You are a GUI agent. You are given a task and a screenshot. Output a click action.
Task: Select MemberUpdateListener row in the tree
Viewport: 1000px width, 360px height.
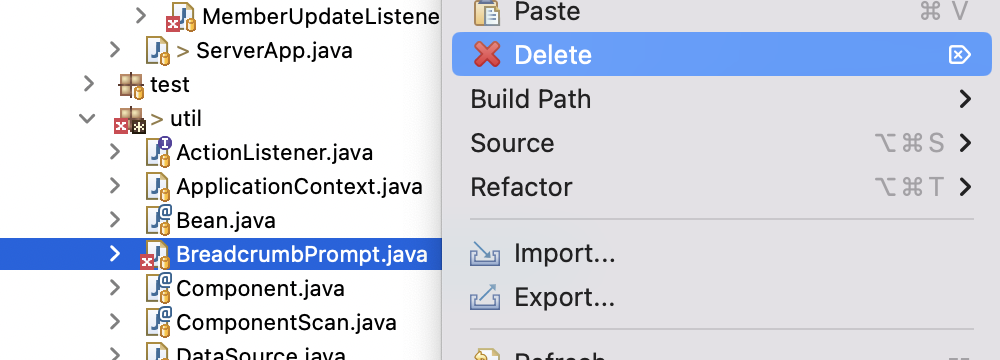click(321, 17)
